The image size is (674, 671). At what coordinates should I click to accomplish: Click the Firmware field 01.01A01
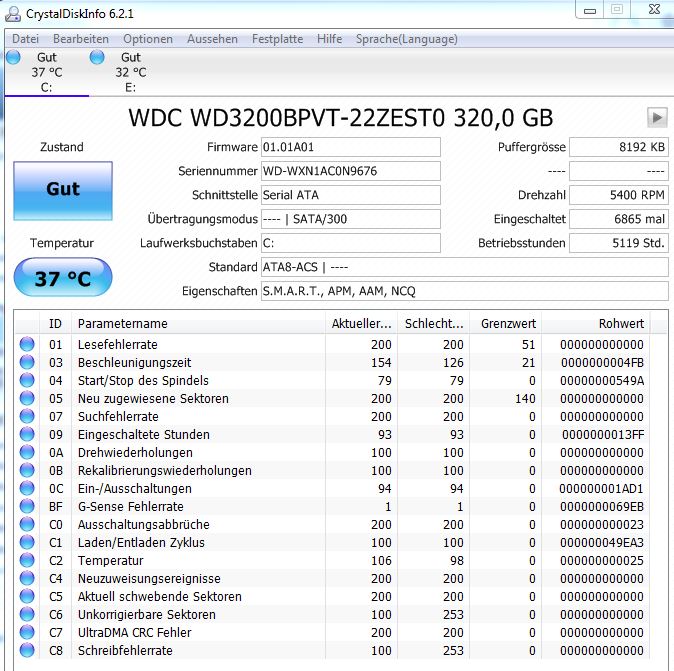[351, 147]
